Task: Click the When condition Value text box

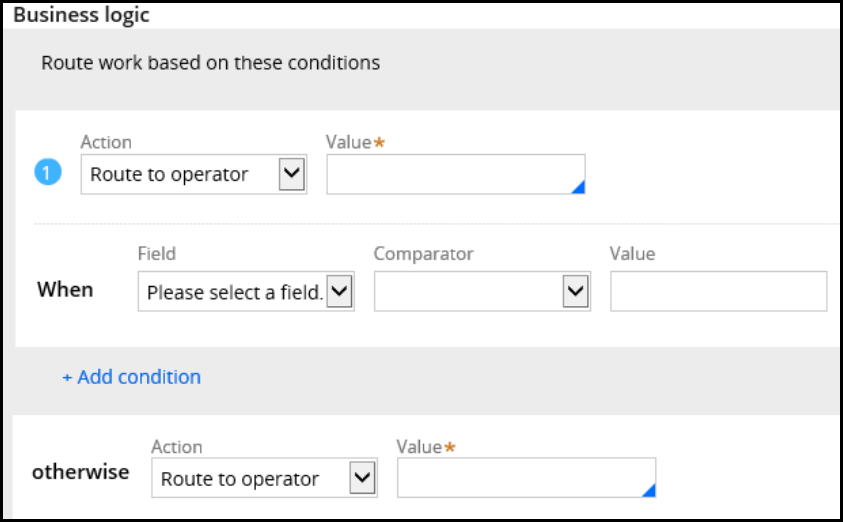Action: [x=718, y=292]
